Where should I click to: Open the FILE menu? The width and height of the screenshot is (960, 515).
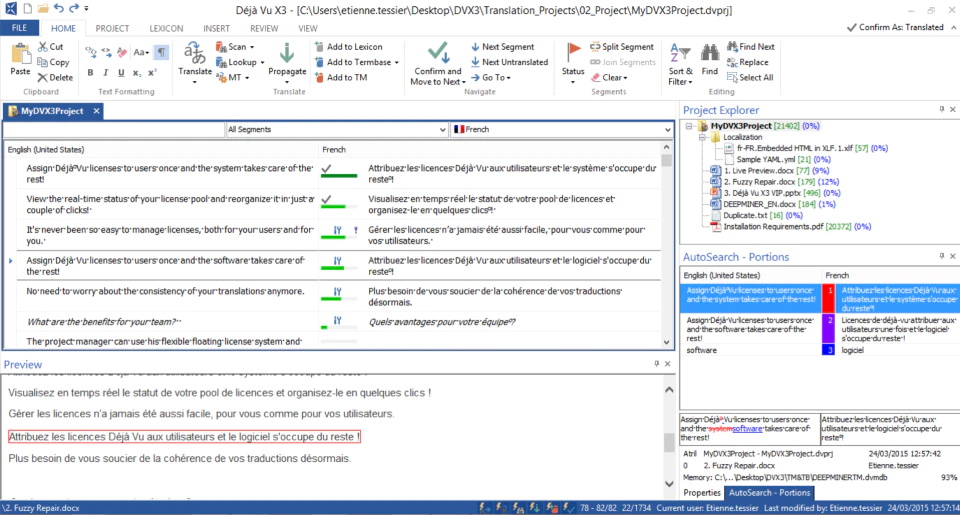tap(20, 28)
